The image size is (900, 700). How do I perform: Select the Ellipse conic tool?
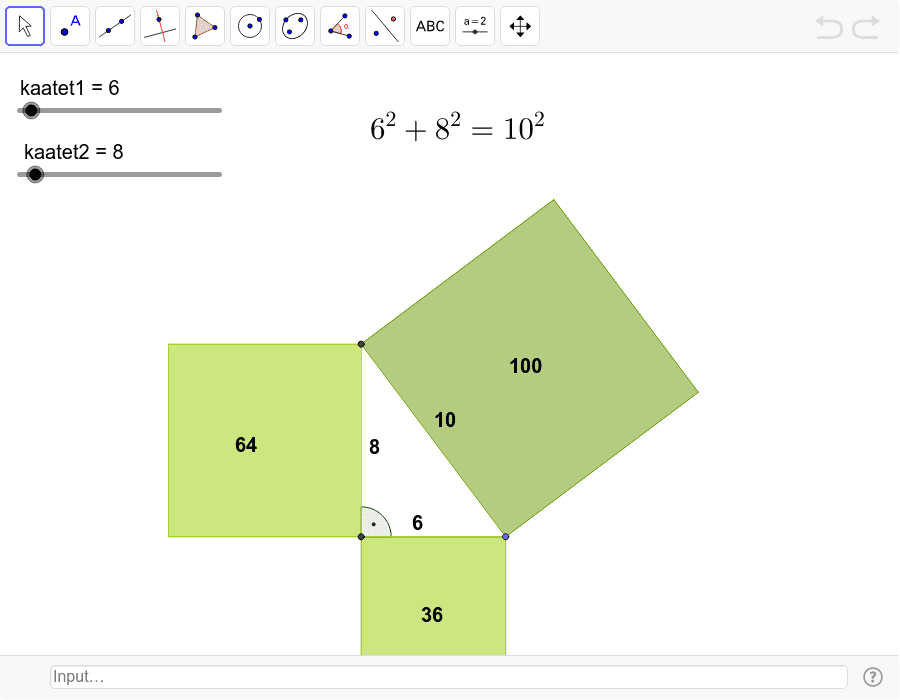(294, 26)
